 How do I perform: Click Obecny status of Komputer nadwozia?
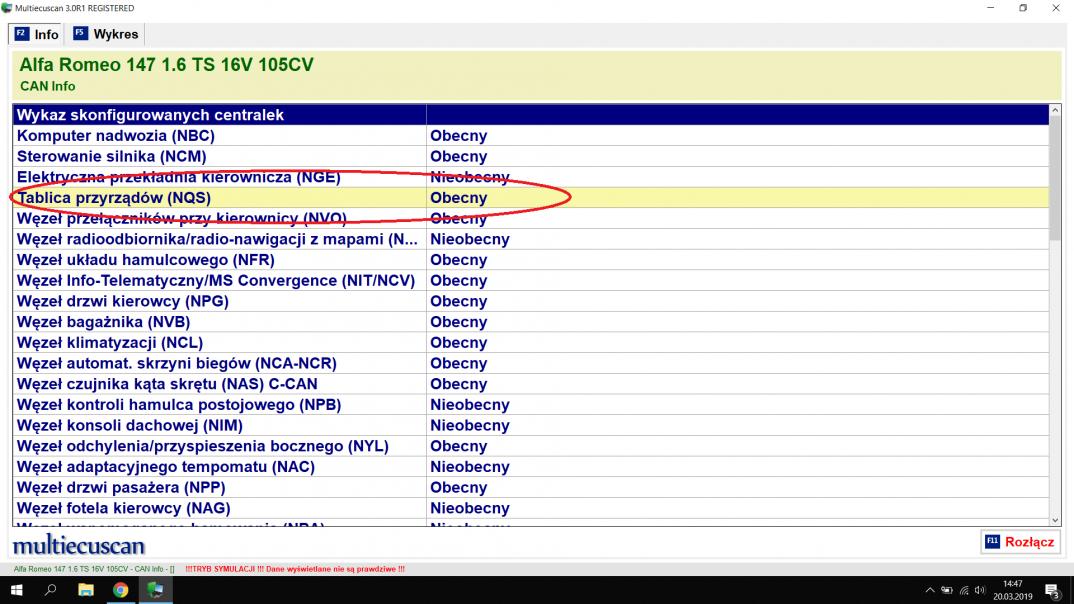tap(458, 136)
